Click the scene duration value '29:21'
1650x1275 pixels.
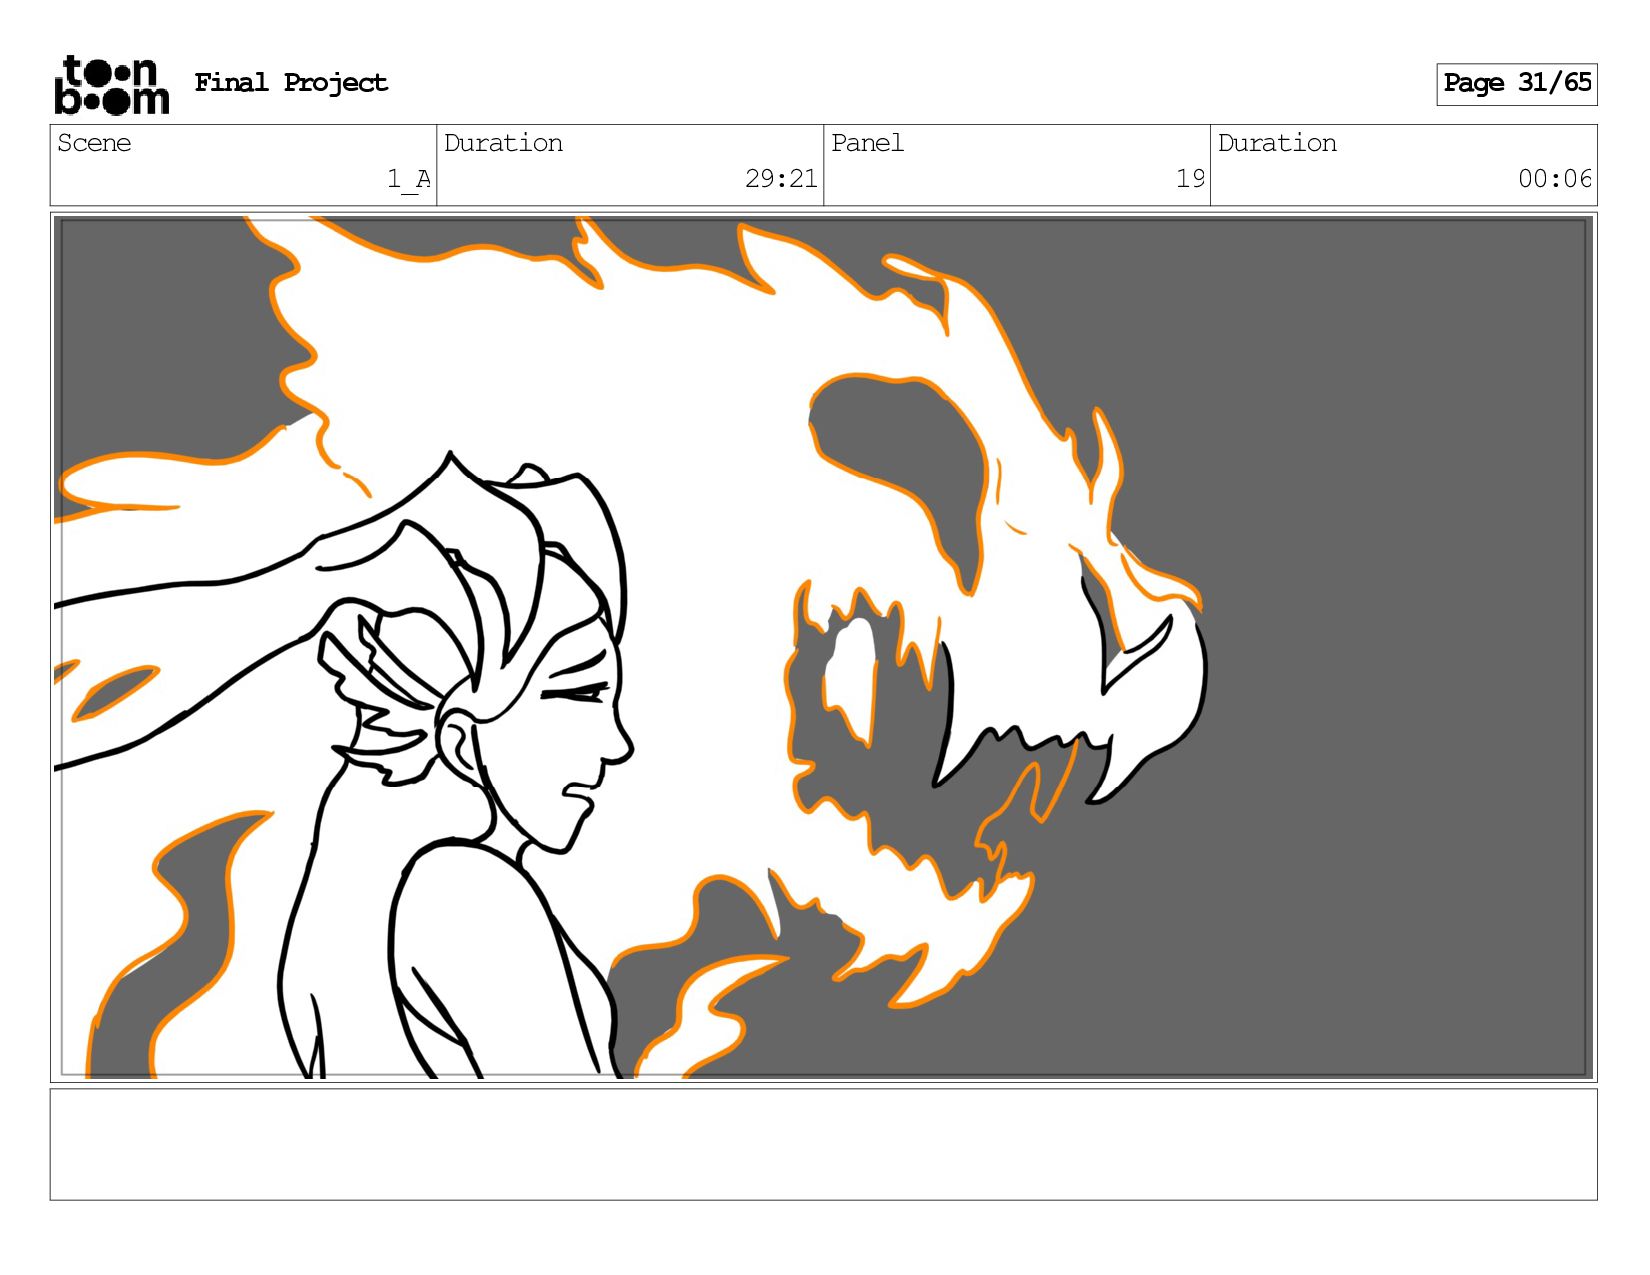click(x=781, y=179)
